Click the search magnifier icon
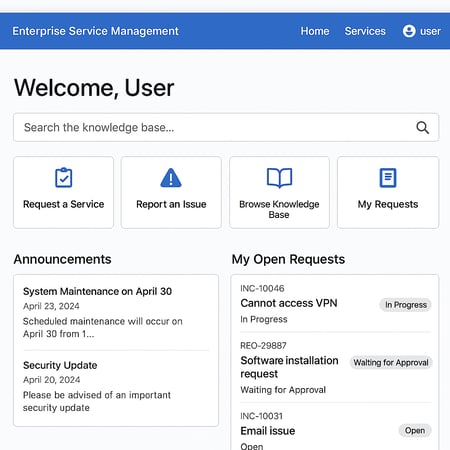Viewport: 450px width, 450px height. (422, 127)
